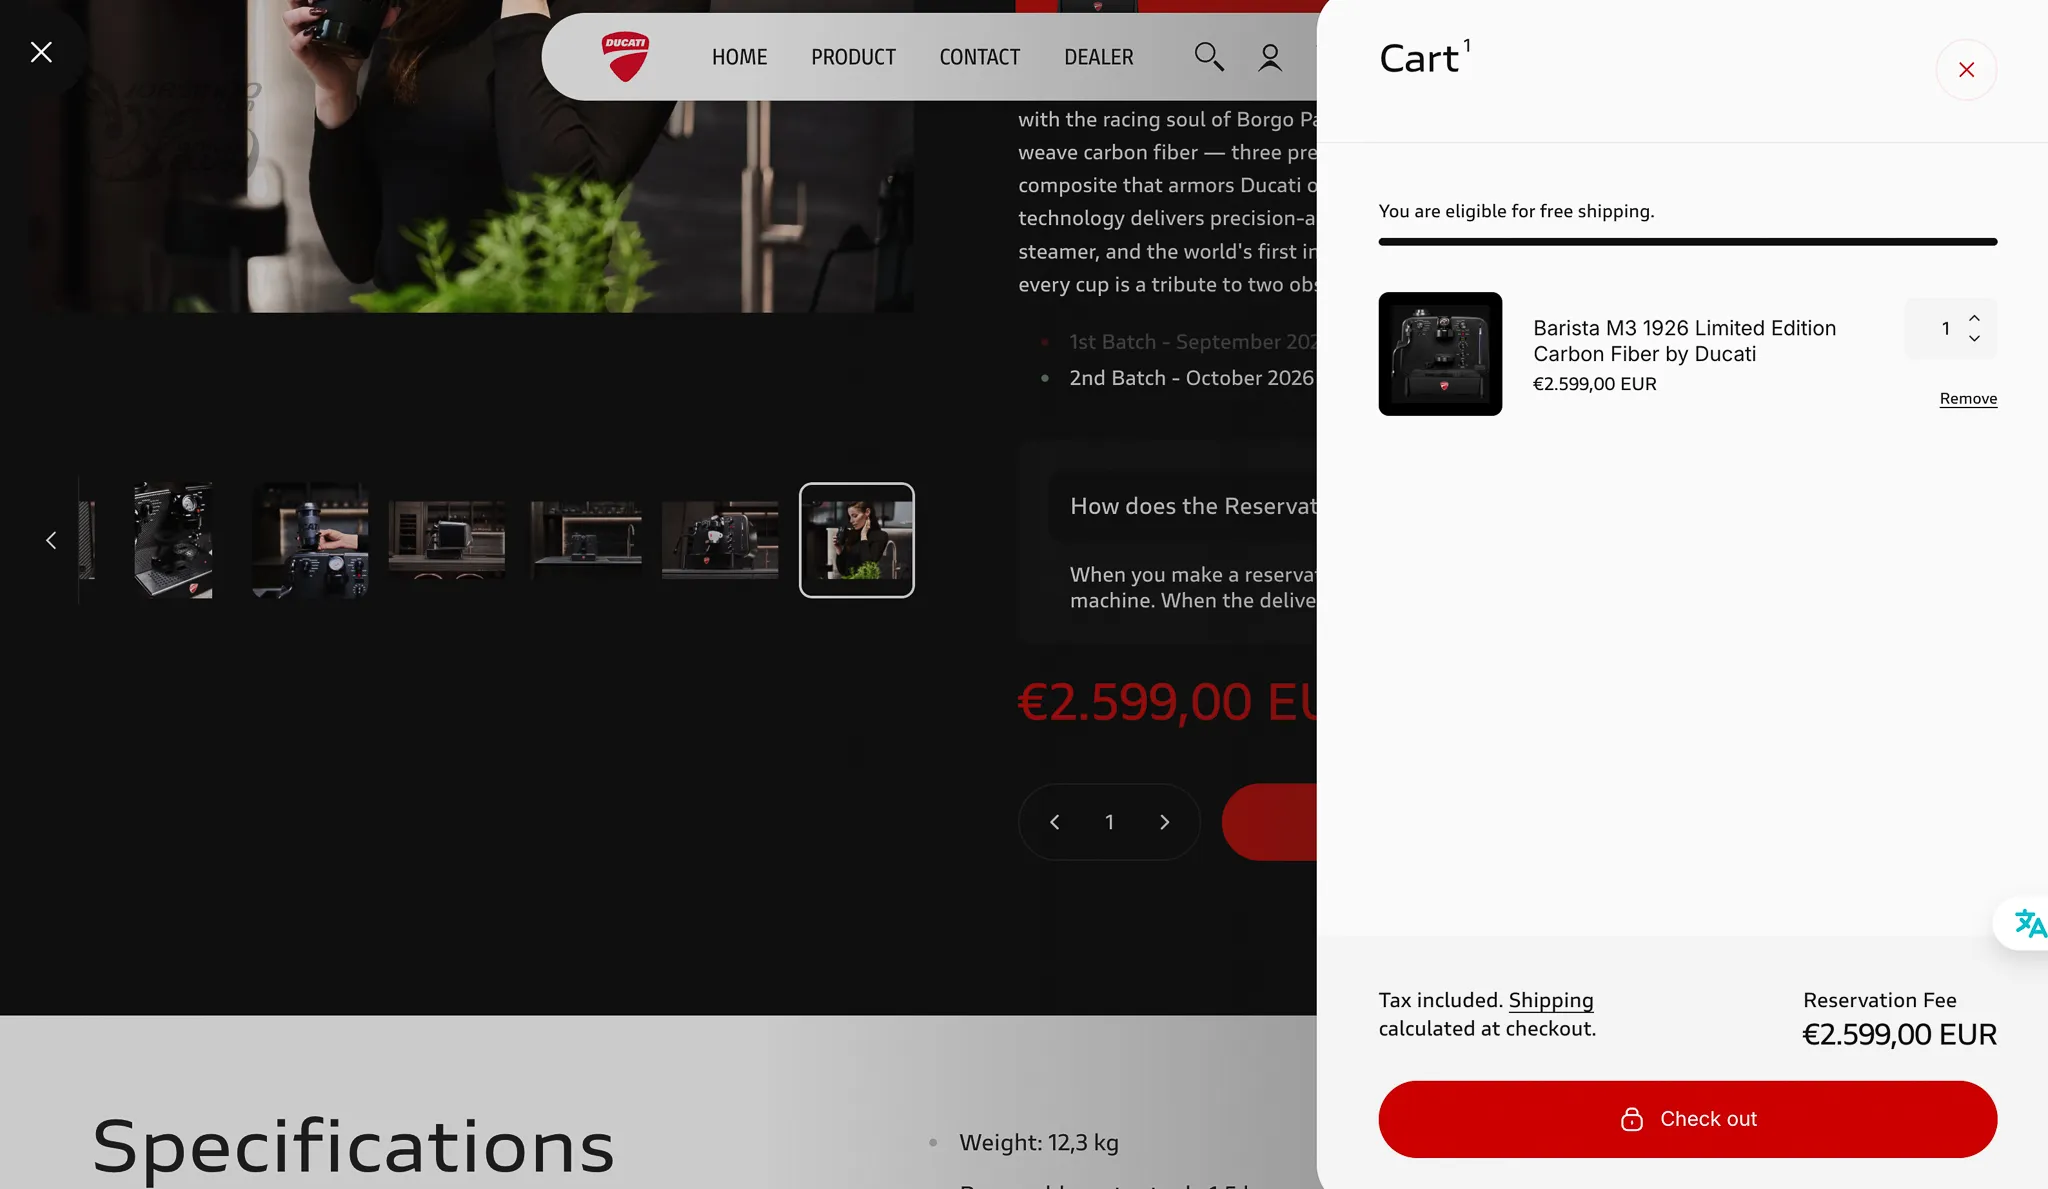Open the Shipping policy link
This screenshot has width=2048, height=1189.
pyautogui.click(x=1550, y=1000)
